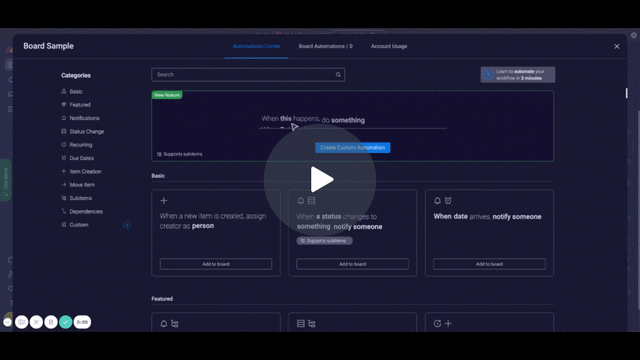
Task: Switch to Board Automations tab
Action: click(x=325, y=46)
